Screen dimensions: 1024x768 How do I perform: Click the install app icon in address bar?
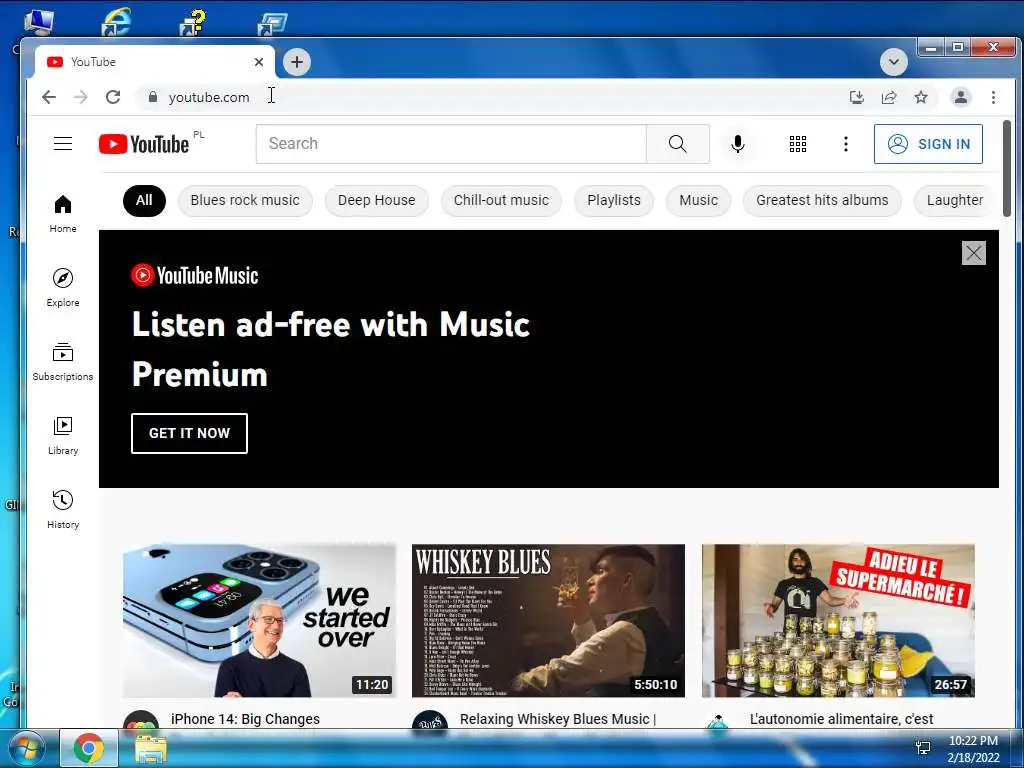pyautogui.click(x=856, y=97)
